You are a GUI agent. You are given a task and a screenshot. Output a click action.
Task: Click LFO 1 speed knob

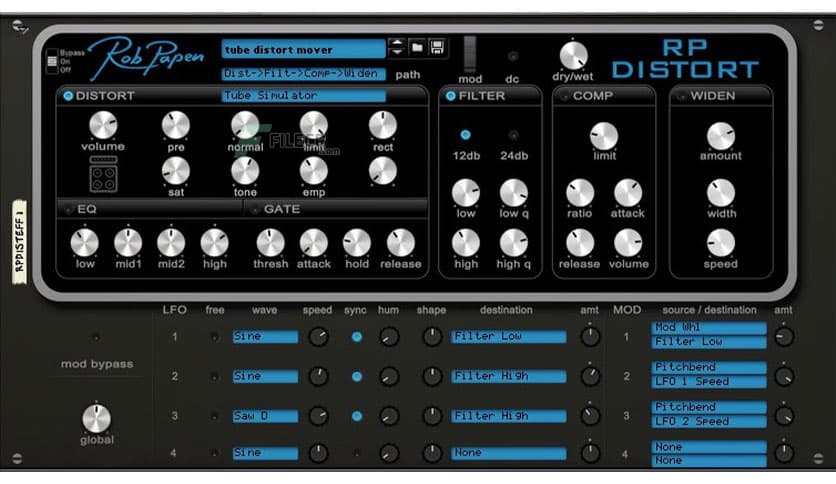(x=318, y=337)
